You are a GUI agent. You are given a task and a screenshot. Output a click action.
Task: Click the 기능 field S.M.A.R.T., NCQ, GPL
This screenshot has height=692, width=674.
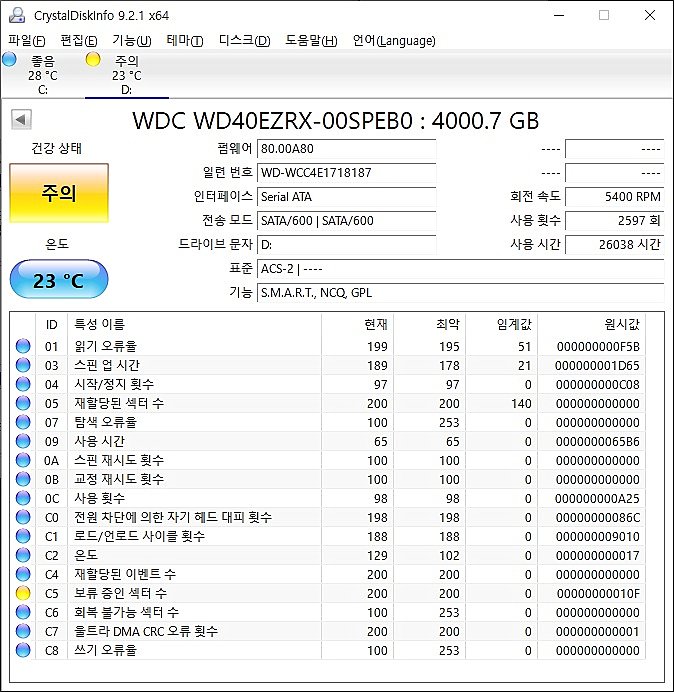[x=460, y=293]
